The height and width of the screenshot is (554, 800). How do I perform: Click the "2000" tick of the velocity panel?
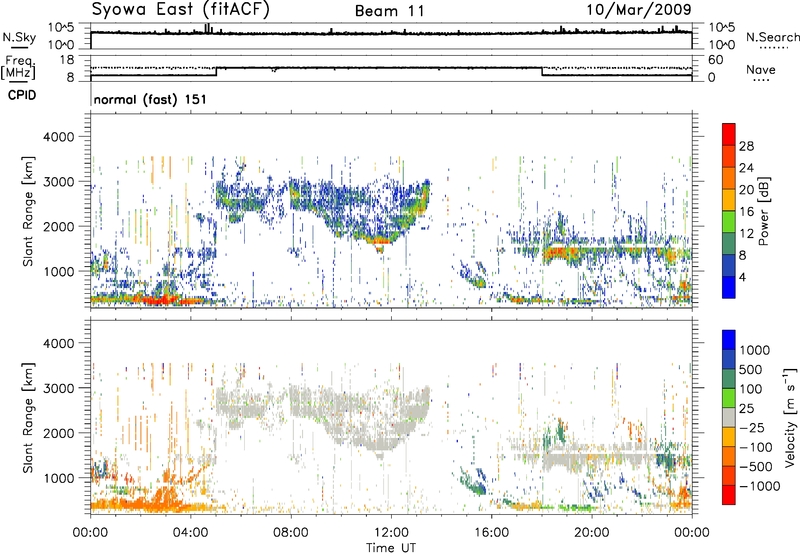pos(59,433)
